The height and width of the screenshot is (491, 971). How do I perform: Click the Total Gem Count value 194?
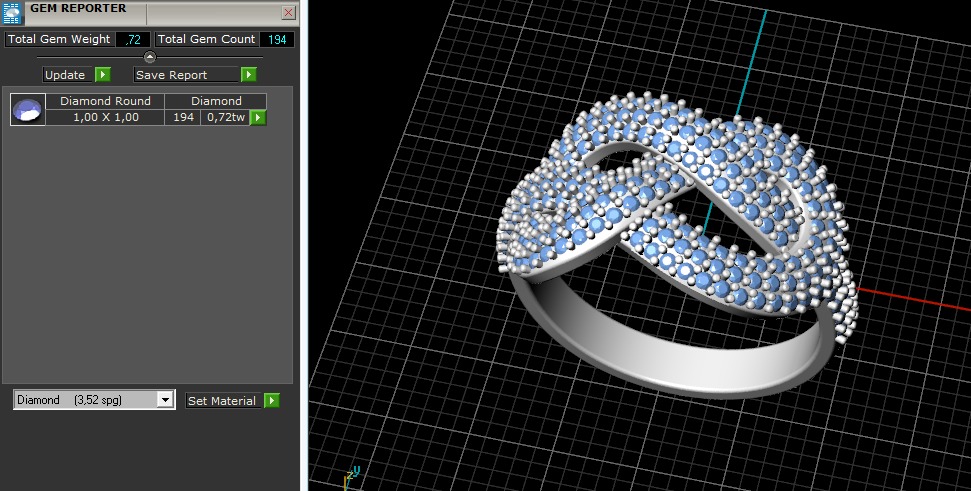pos(277,40)
